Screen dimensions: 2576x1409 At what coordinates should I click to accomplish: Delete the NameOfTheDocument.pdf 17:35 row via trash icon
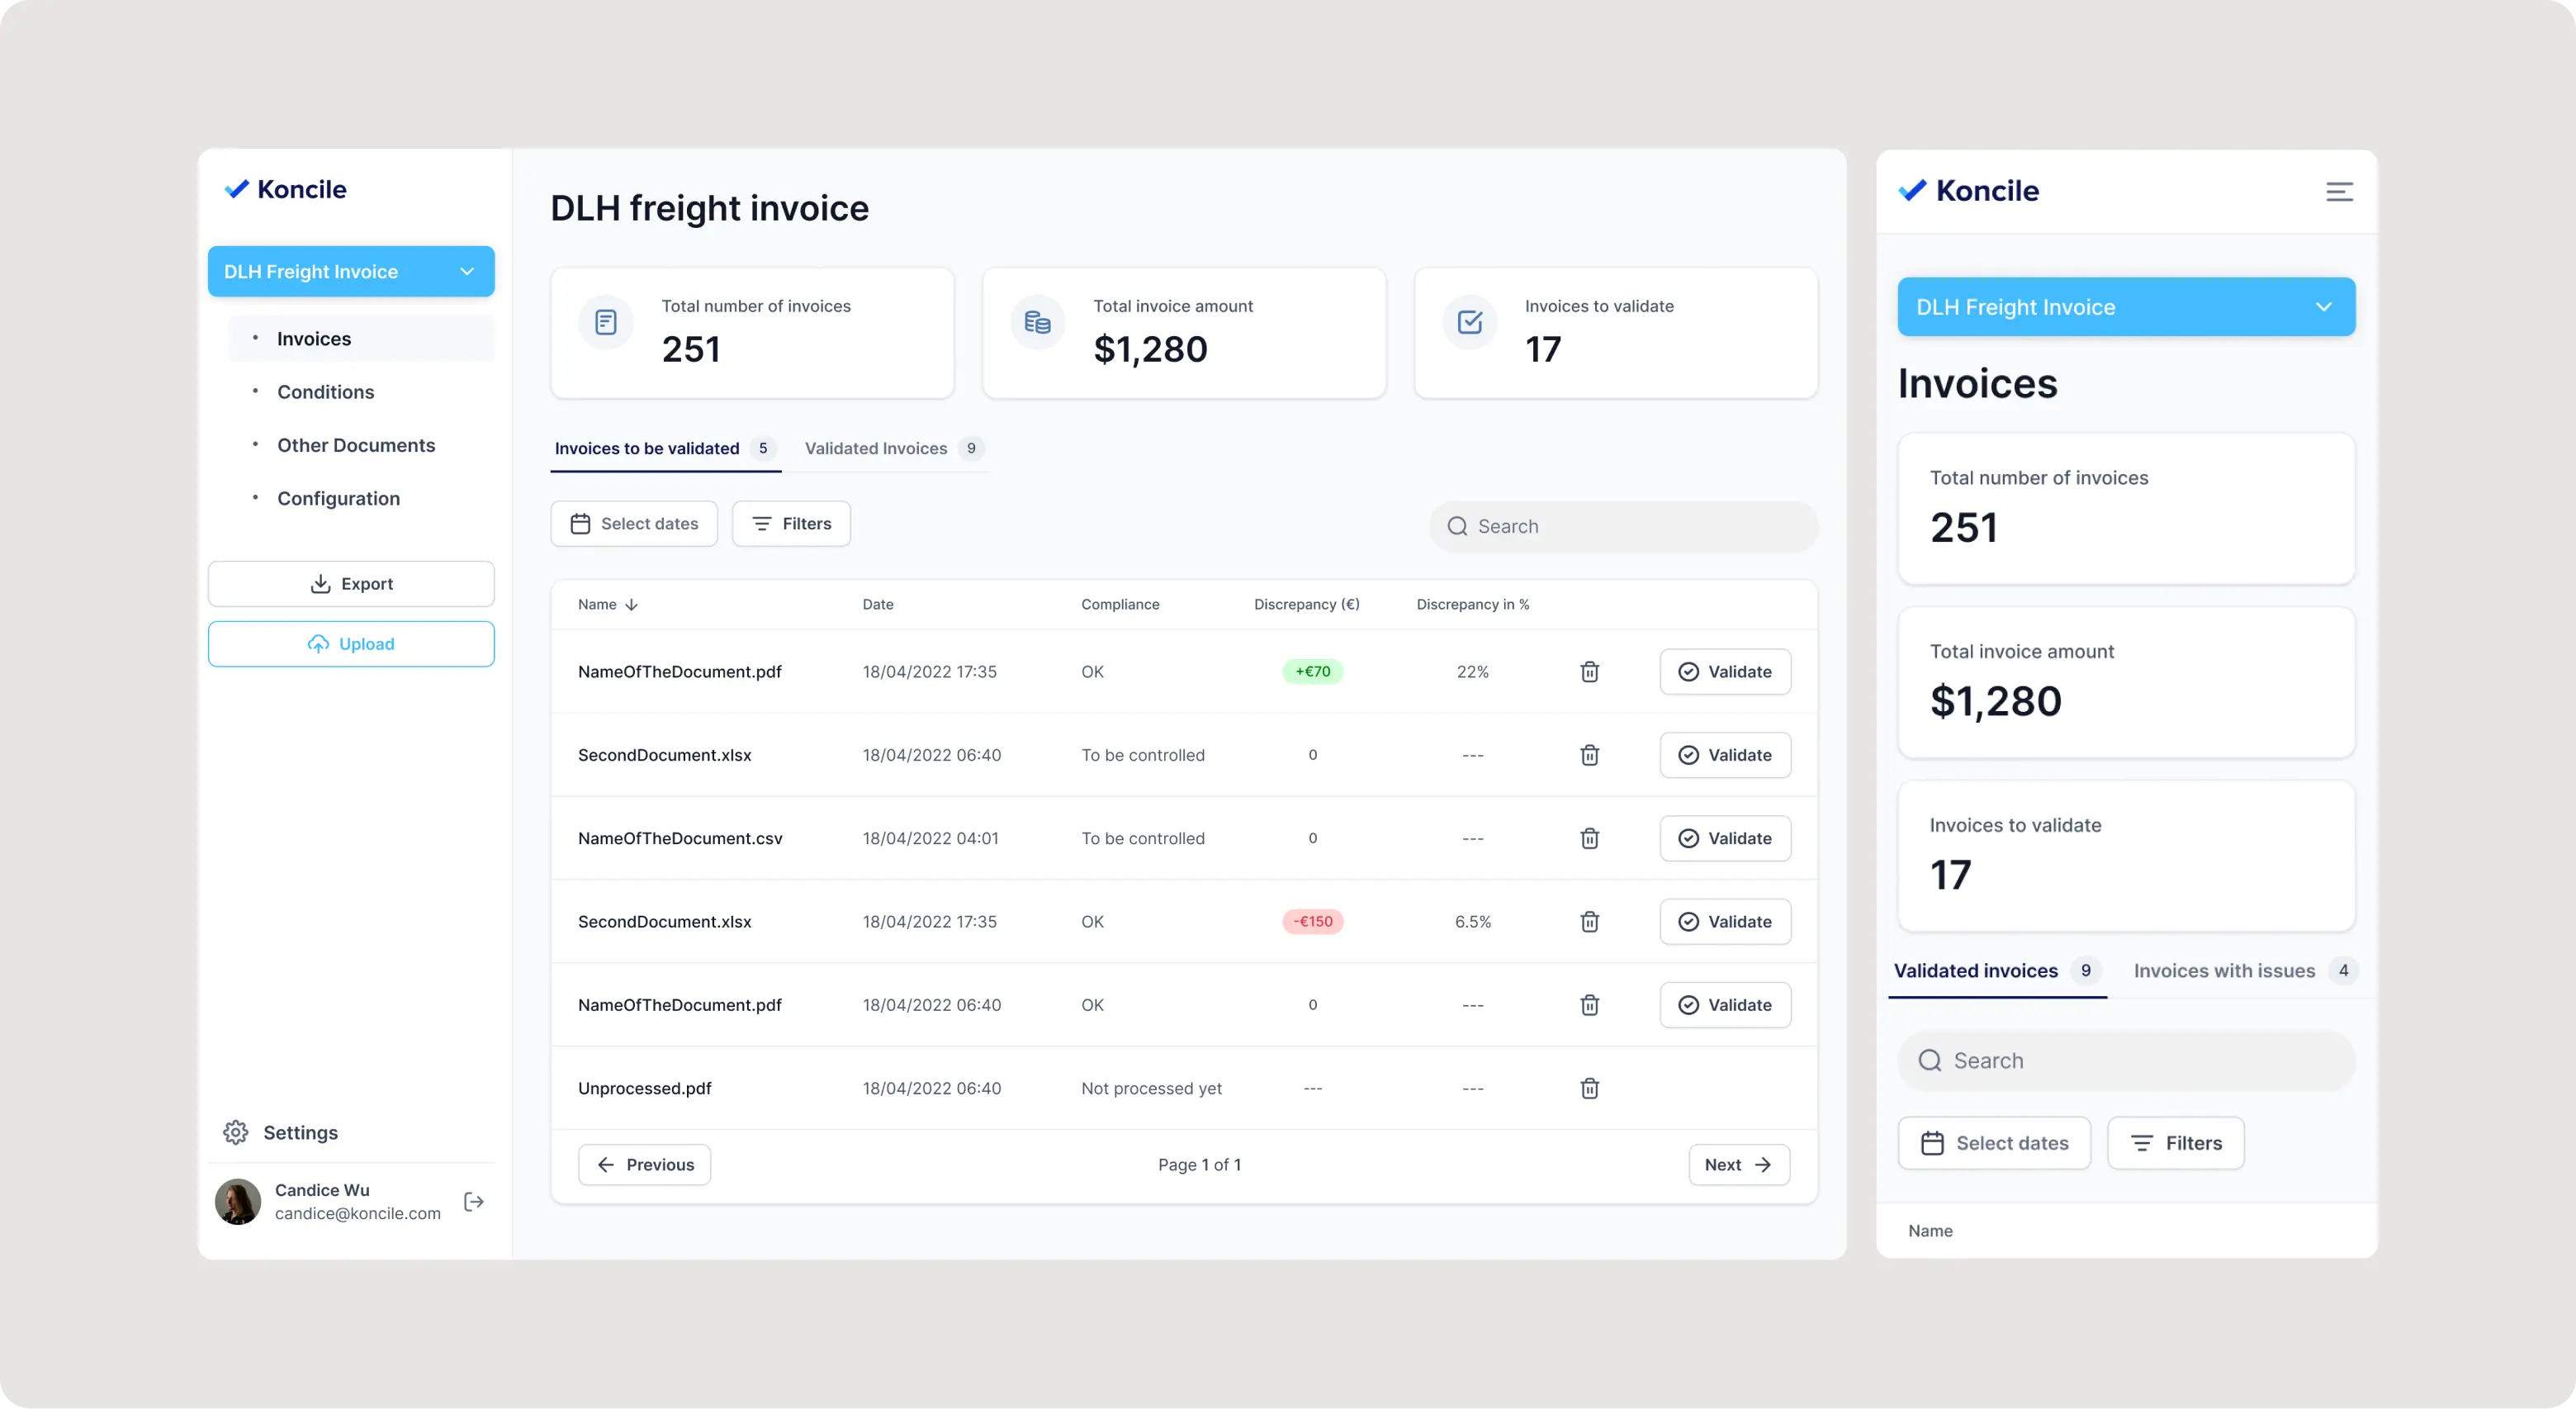pos(1589,671)
